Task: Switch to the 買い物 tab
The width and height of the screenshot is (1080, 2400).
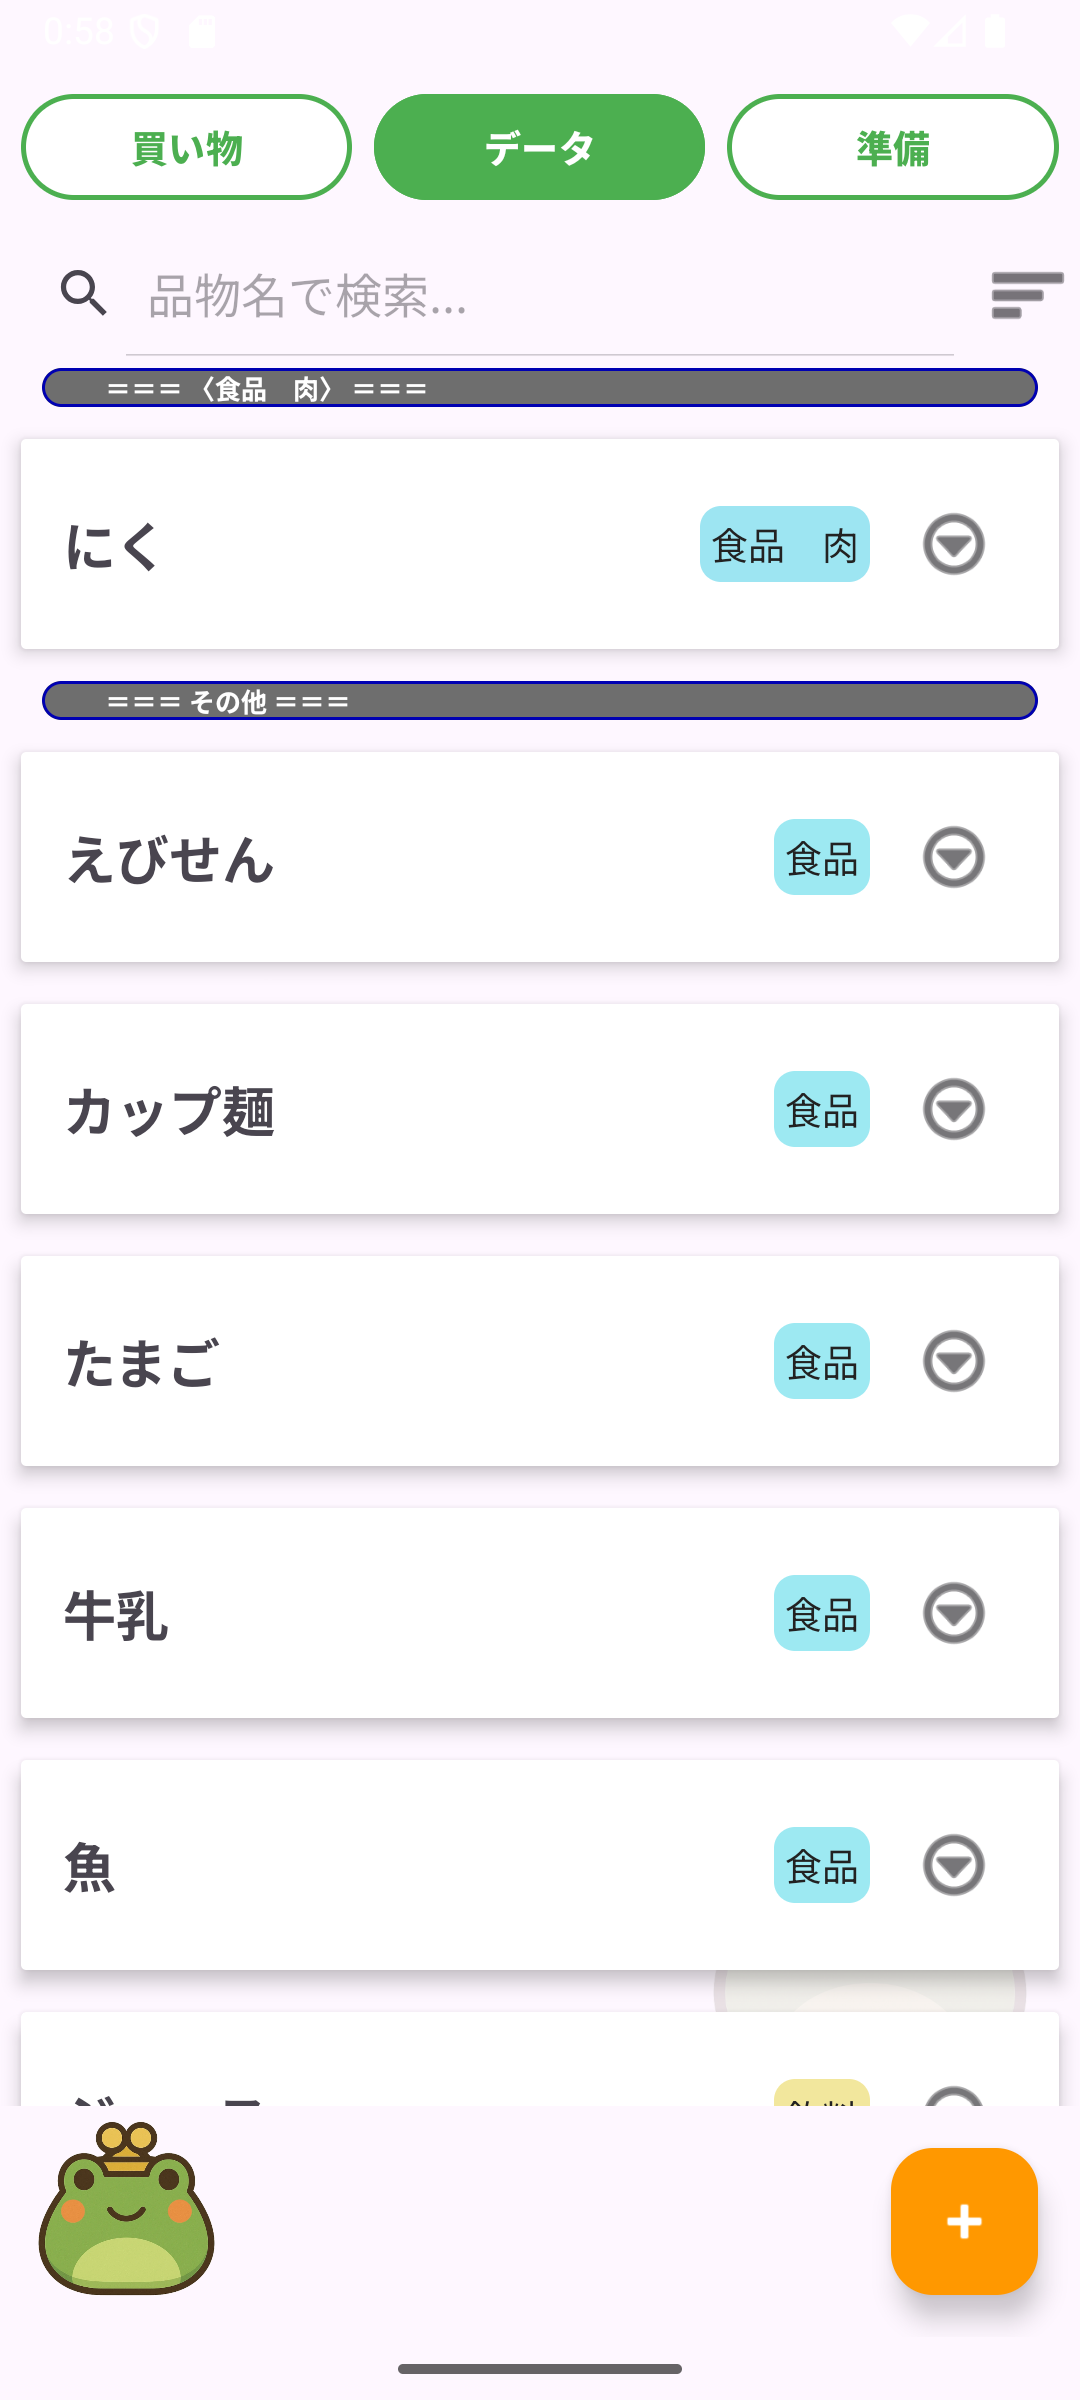Action: point(187,148)
